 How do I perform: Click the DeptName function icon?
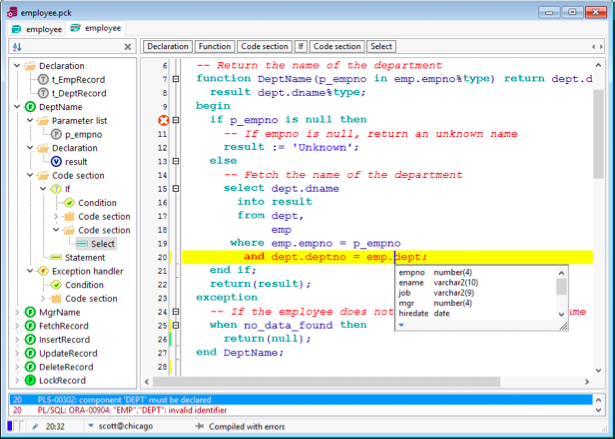point(30,107)
